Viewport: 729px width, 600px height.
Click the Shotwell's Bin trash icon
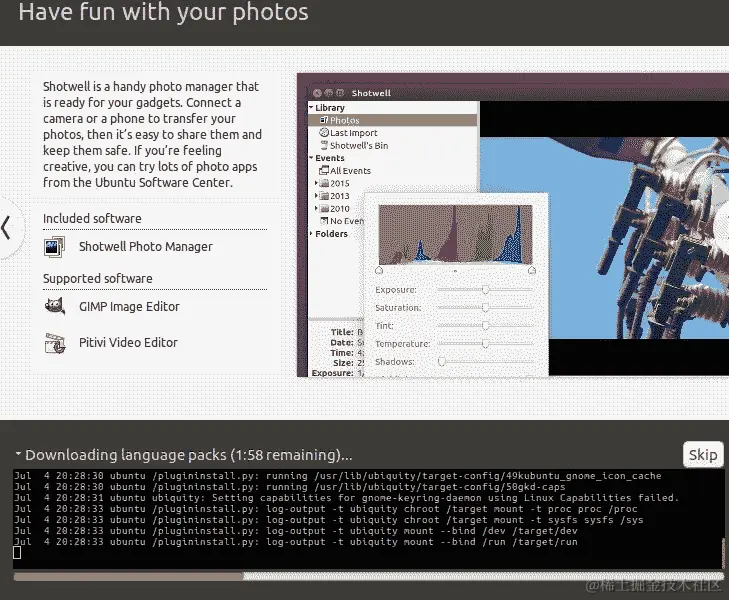click(x=324, y=145)
